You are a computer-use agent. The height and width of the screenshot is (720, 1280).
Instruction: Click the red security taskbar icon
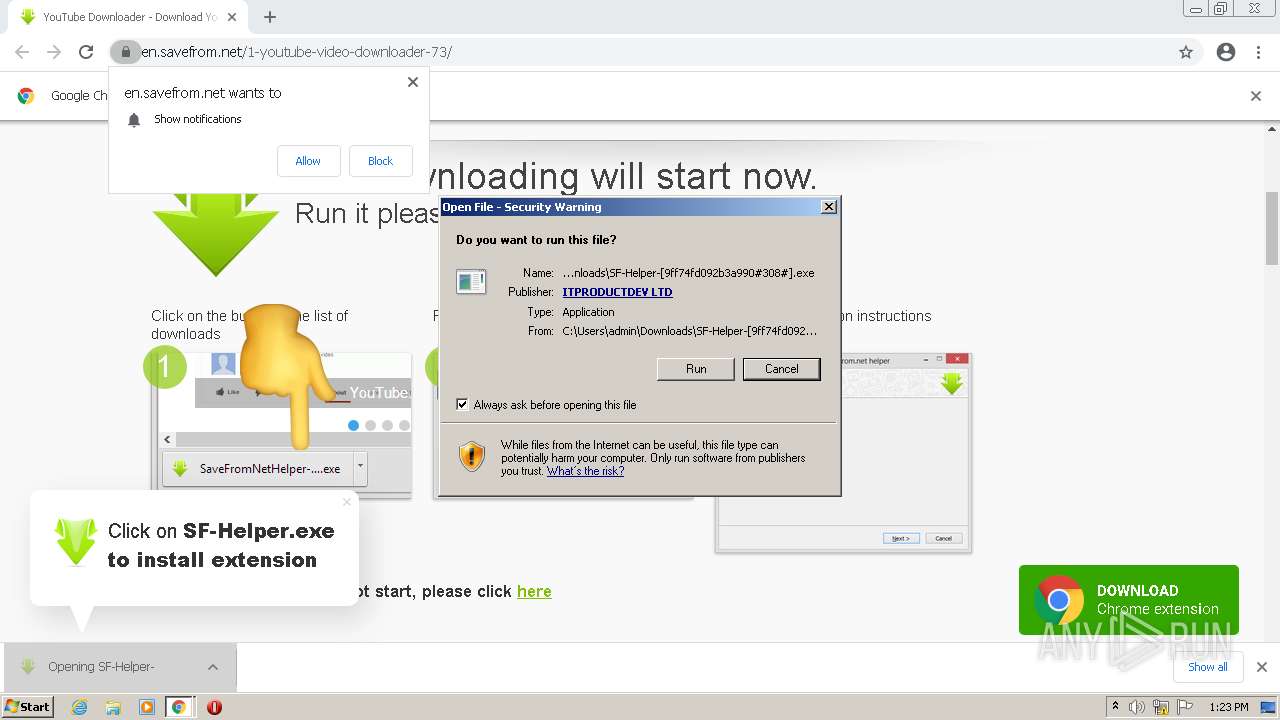(214, 707)
